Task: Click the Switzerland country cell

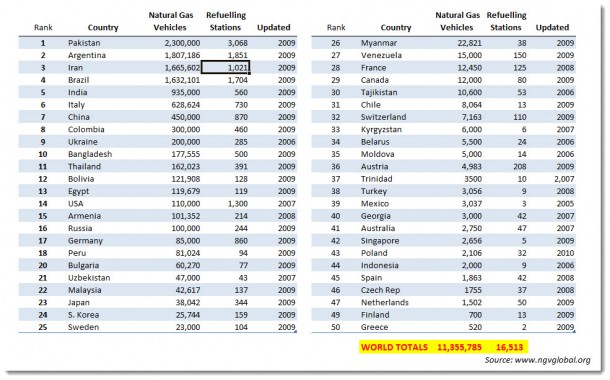Action: pos(383,117)
